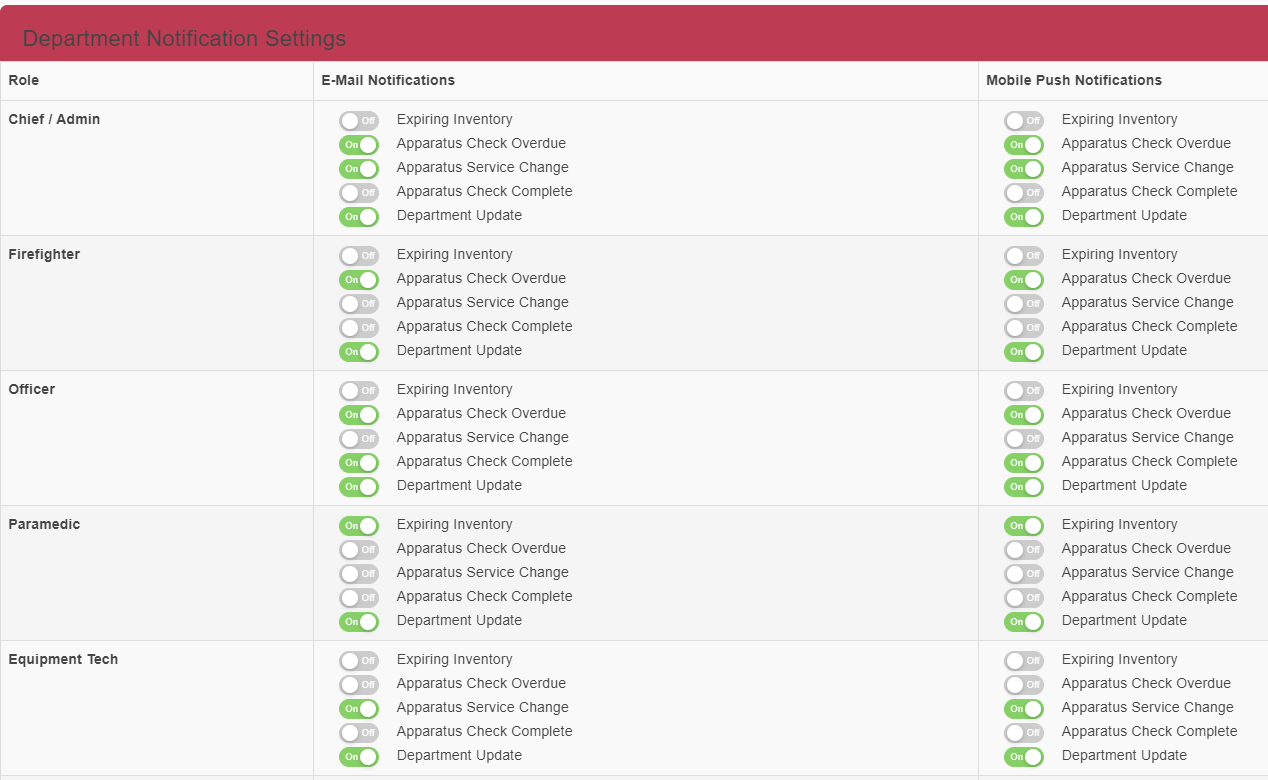Enable Apparatus Check Complete email for Equipment Tech
The image size is (1268, 780).
click(358, 732)
